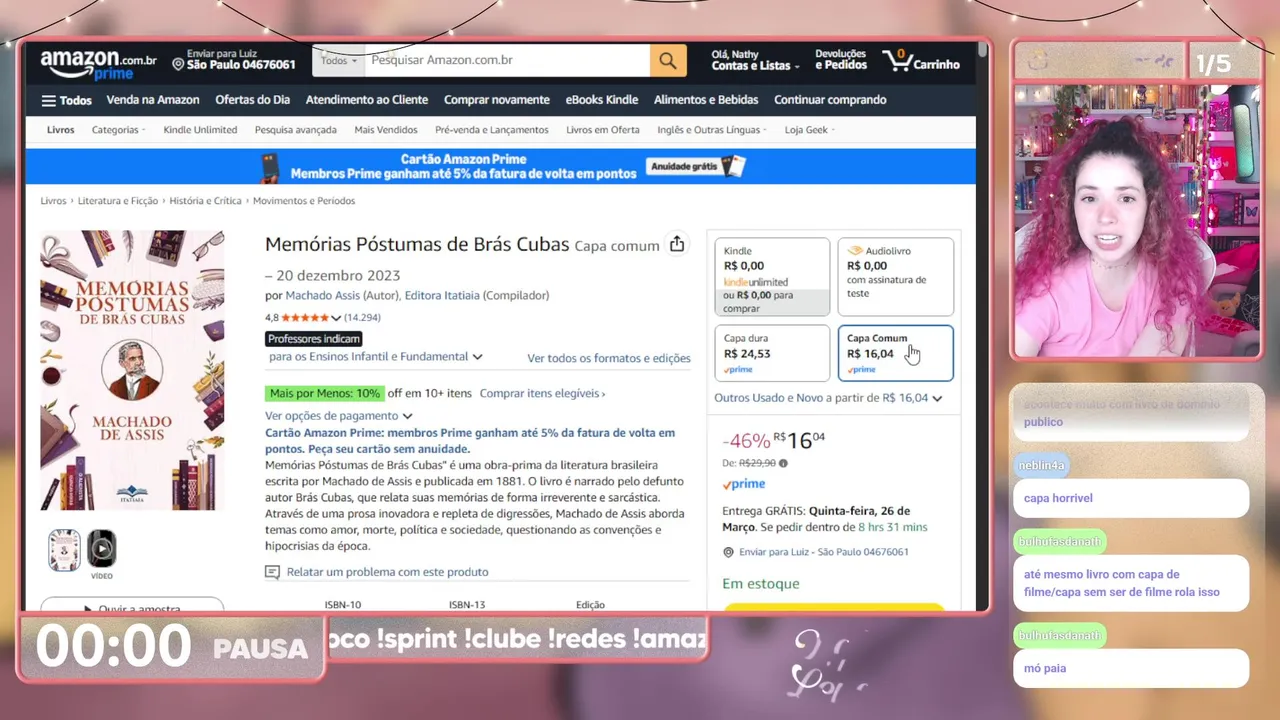Expand the Contas e Listas menu
This screenshot has width=1280, height=720.
pos(755,60)
